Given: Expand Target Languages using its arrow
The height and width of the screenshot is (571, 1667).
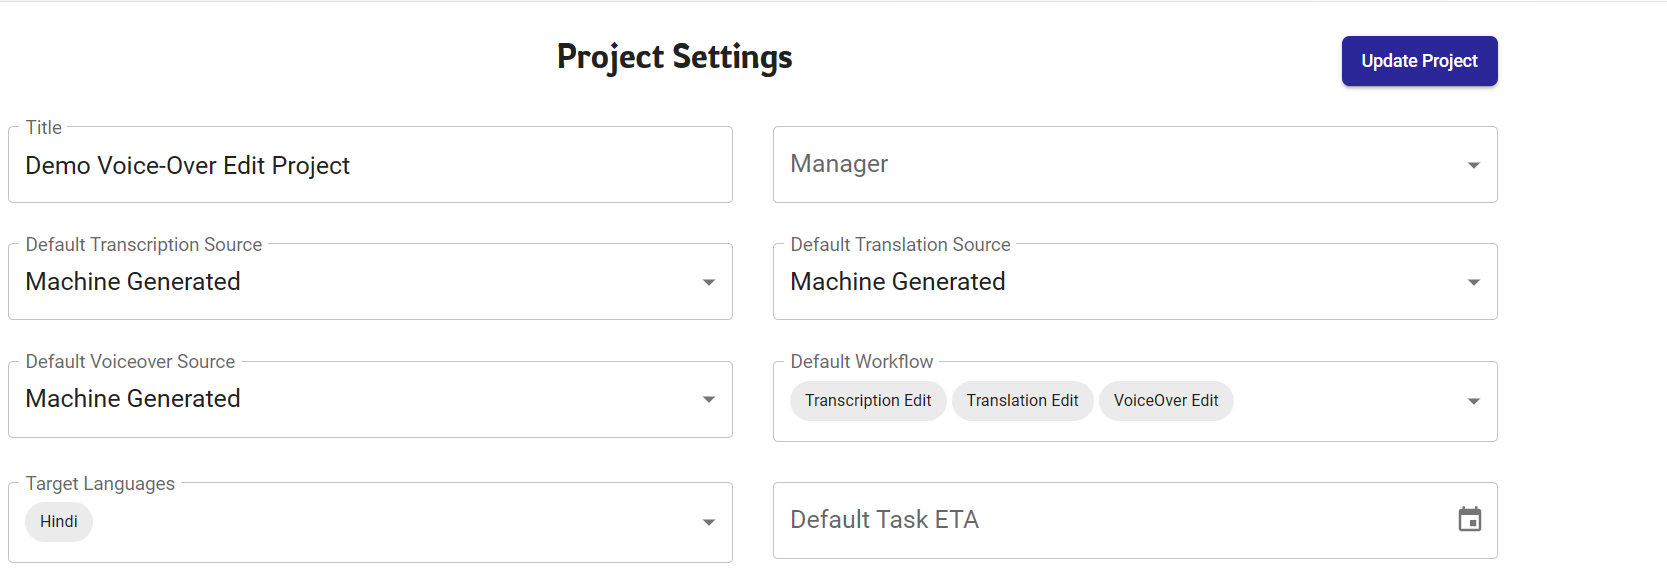Looking at the screenshot, I should point(708,522).
